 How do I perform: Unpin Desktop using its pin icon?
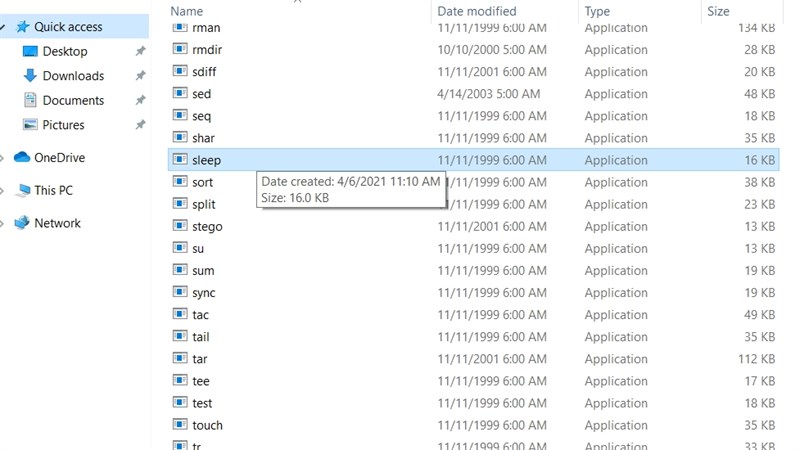[x=140, y=51]
